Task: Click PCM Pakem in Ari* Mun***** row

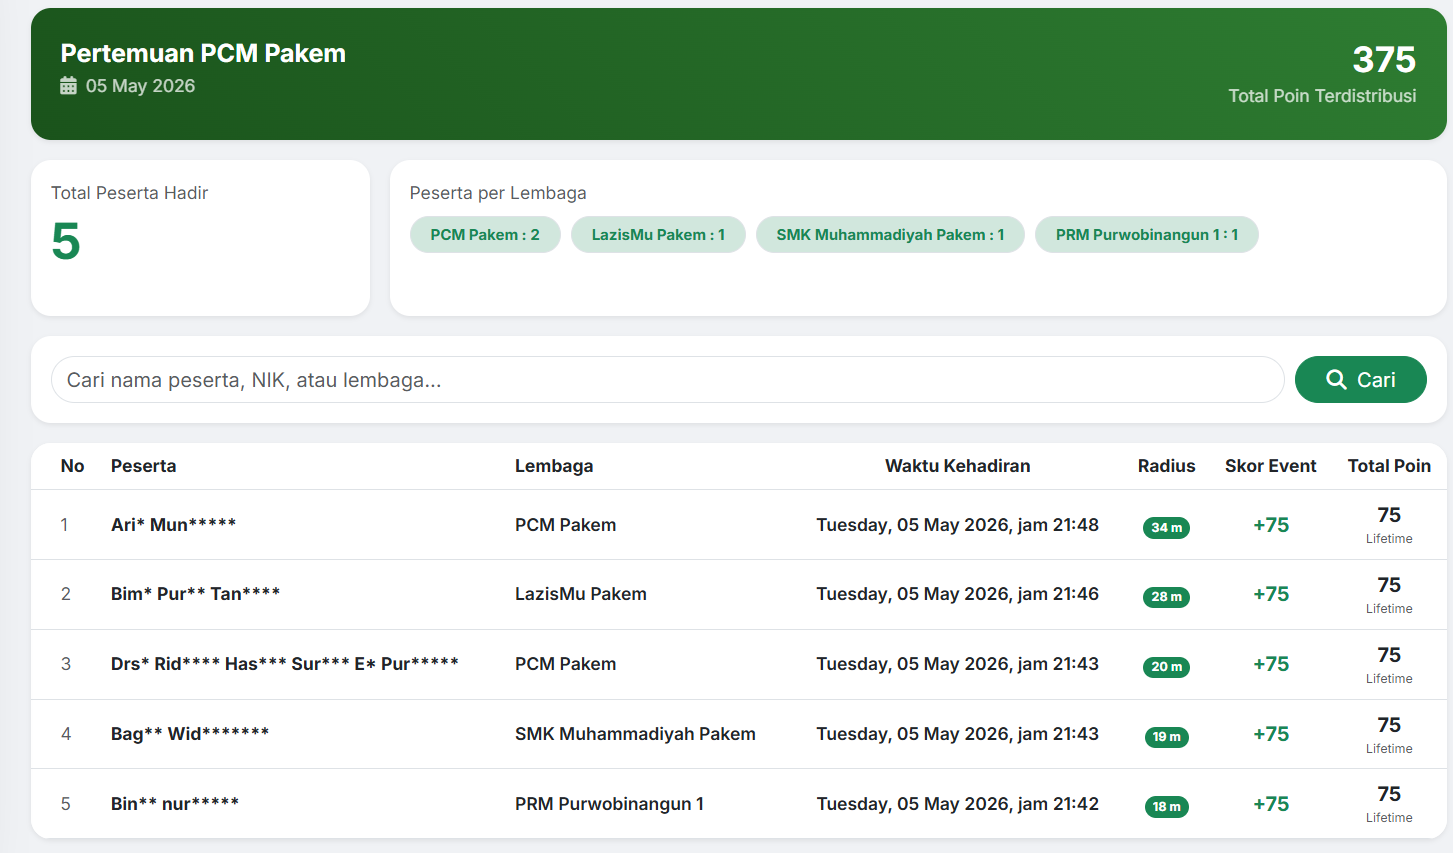Action: [565, 525]
